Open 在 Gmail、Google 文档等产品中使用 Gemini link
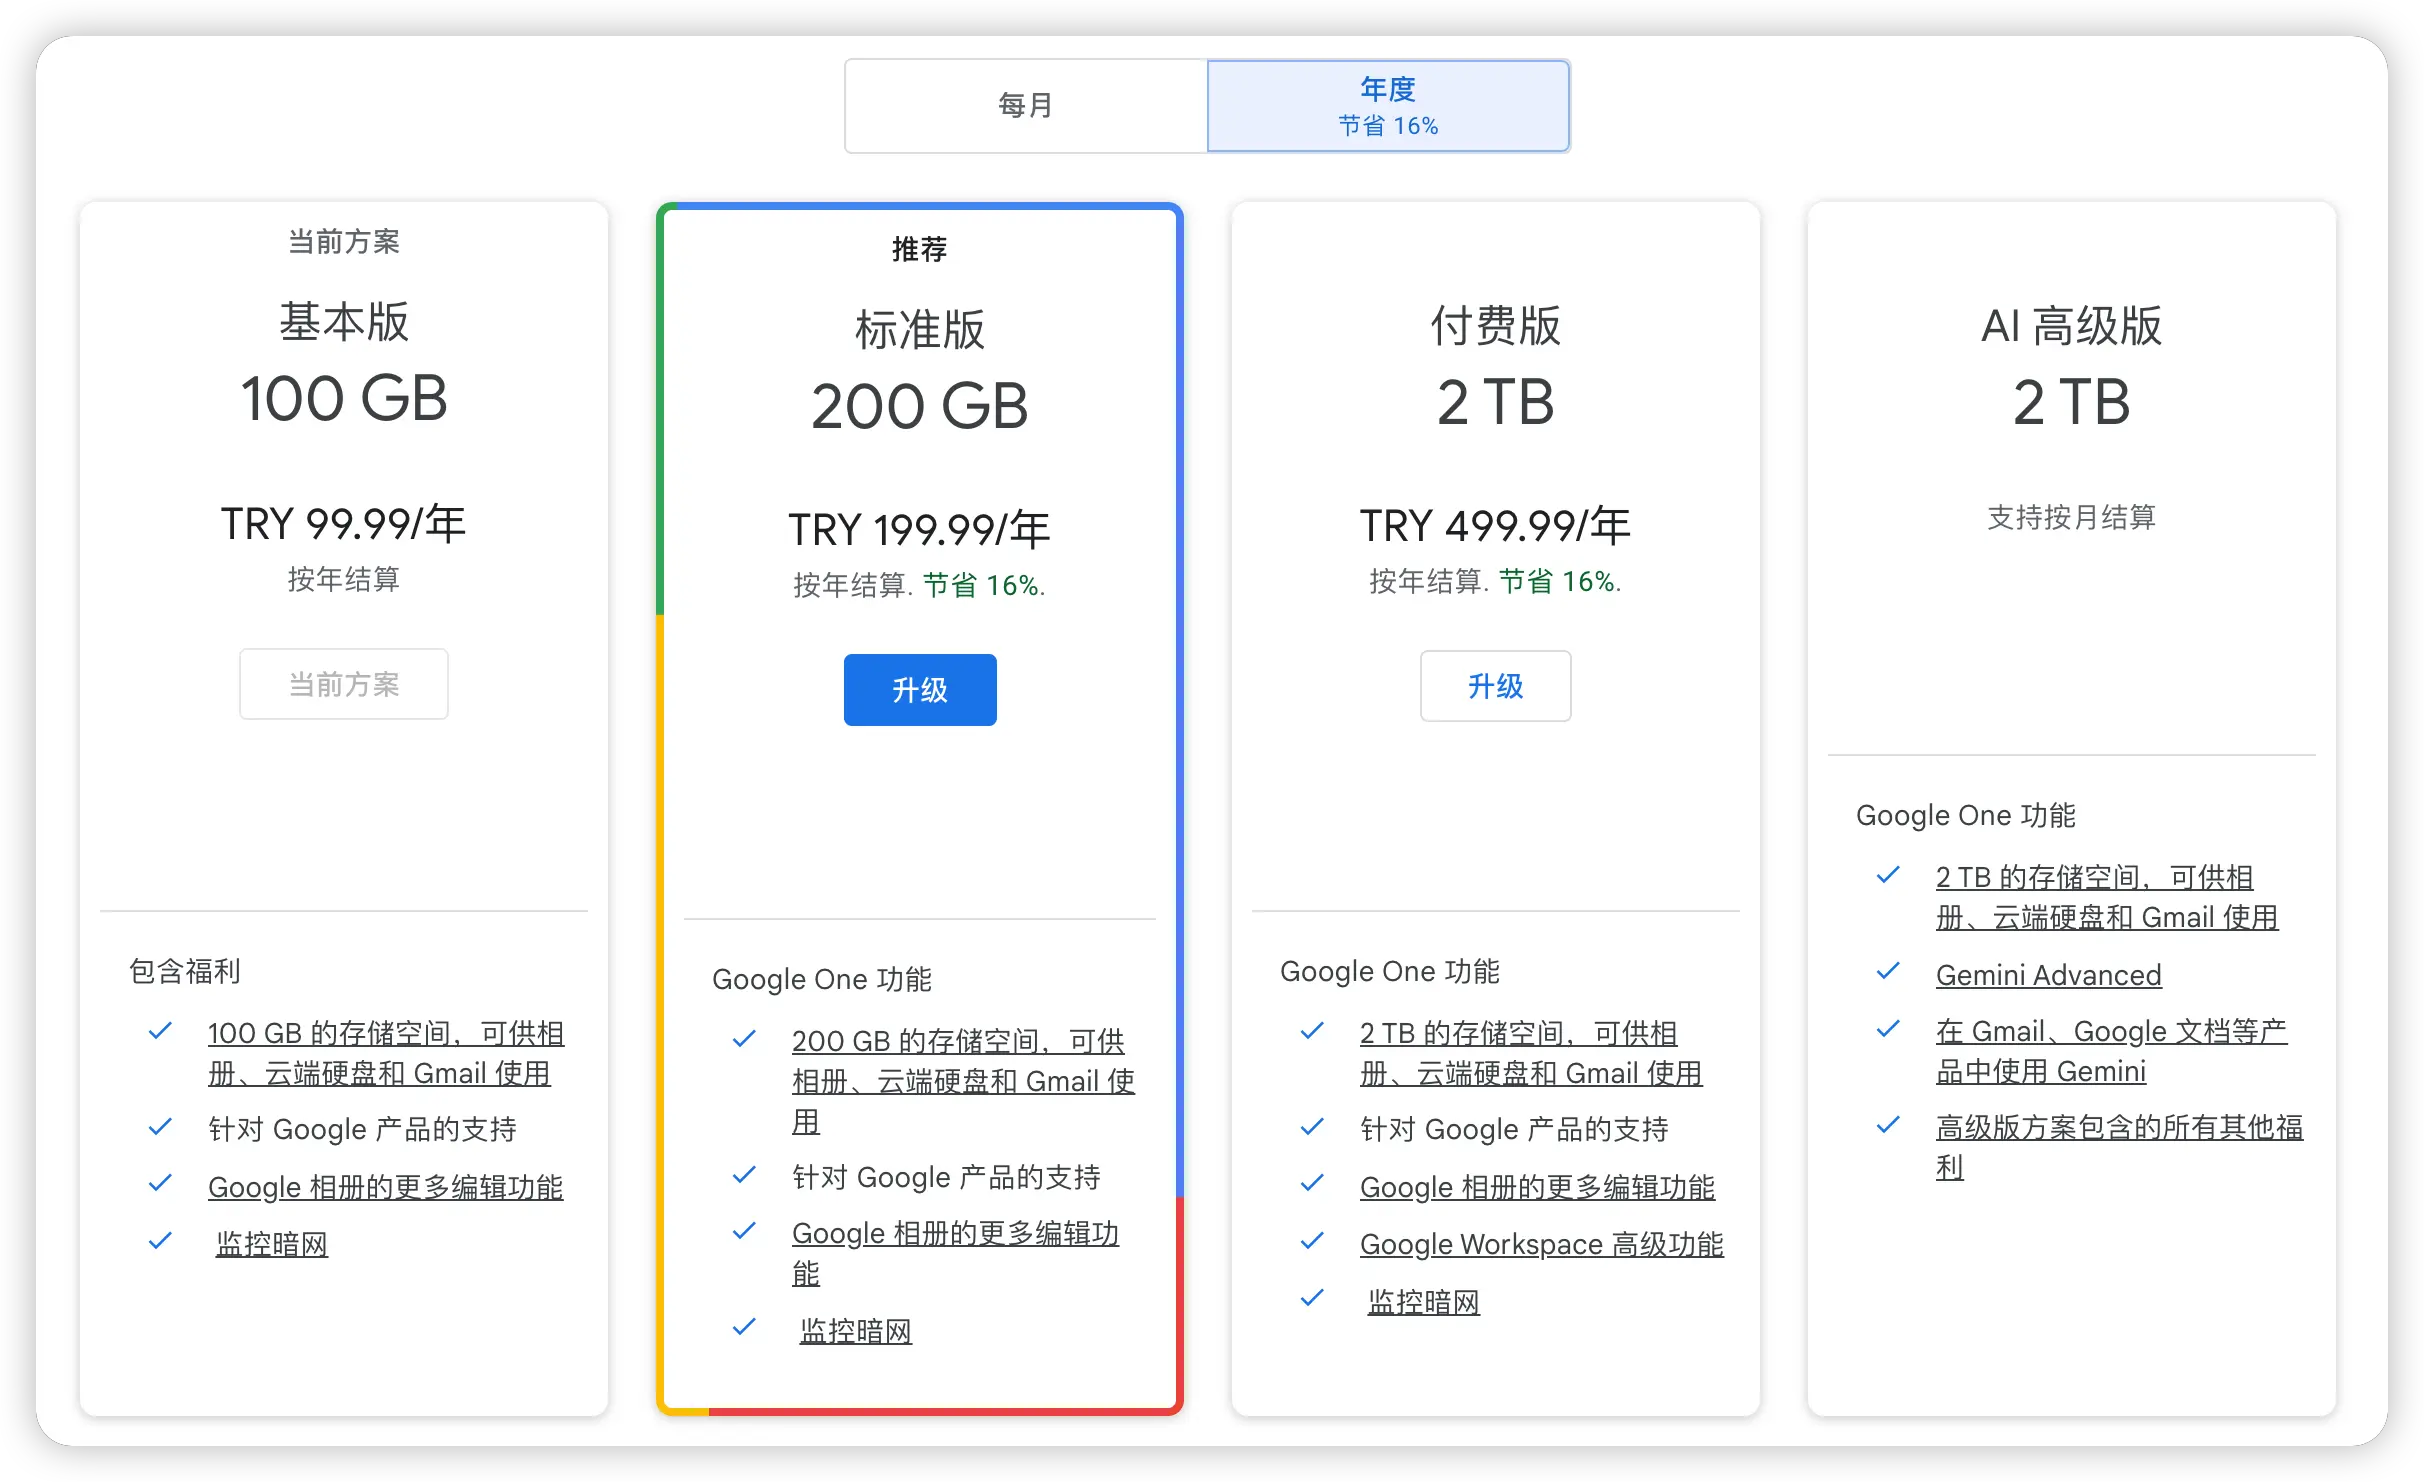The height and width of the screenshot is (1482, 2424). (x=2111, y=1051)
